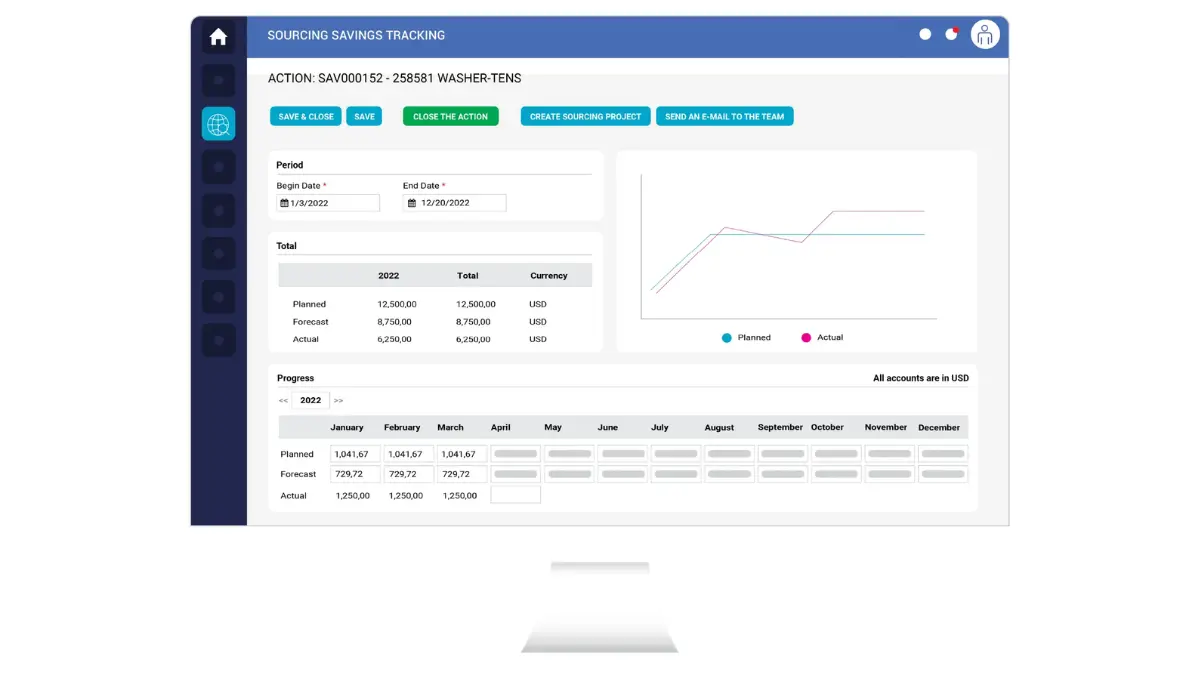
Task: Click the Home icon in sidebar
Action: tap(218, 38)
